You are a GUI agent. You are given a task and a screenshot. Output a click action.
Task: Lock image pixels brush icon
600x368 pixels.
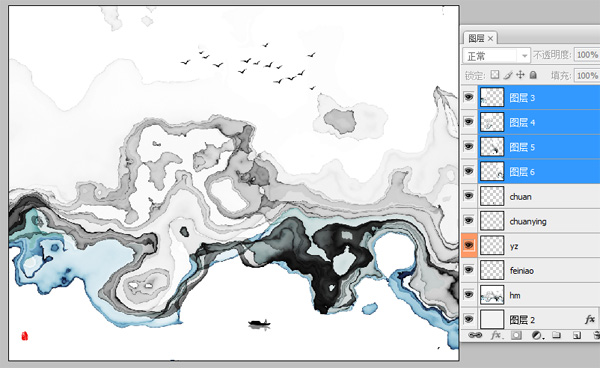(x=508, y=75)
